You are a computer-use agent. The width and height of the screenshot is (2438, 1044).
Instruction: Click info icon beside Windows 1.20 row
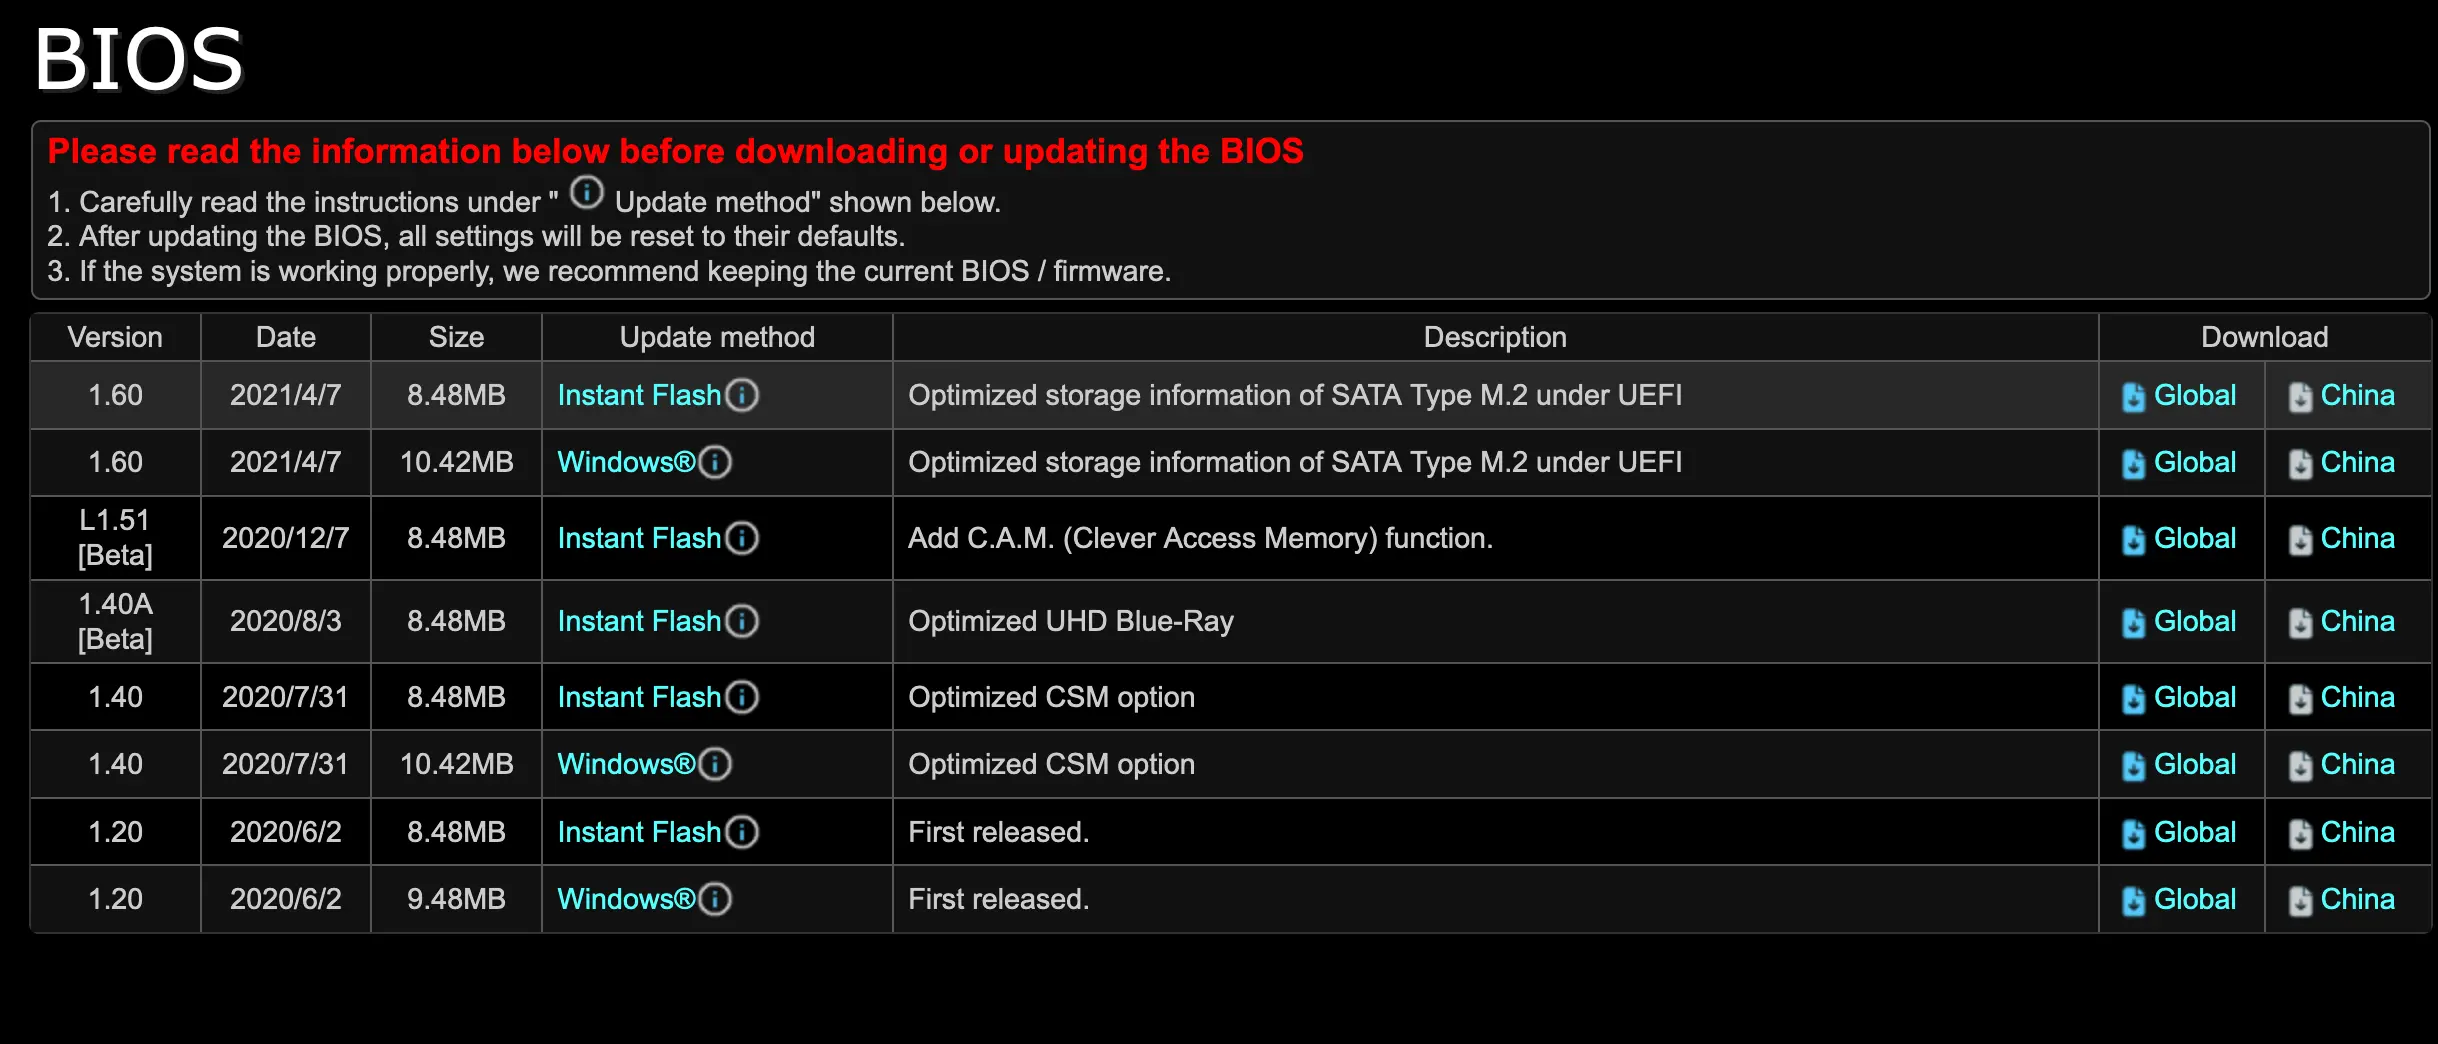point(715,899)
